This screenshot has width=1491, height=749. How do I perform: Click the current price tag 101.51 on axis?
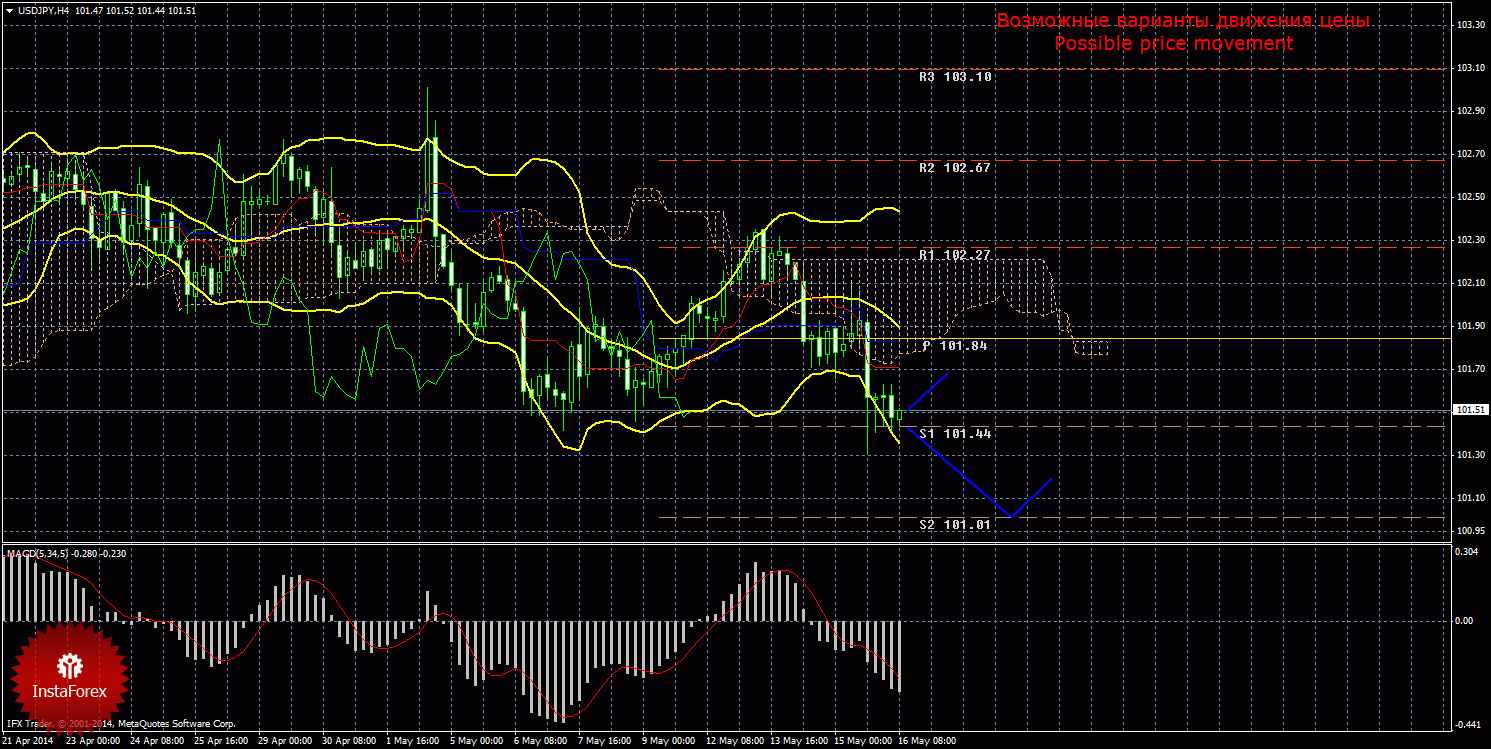click(1469, 410)
